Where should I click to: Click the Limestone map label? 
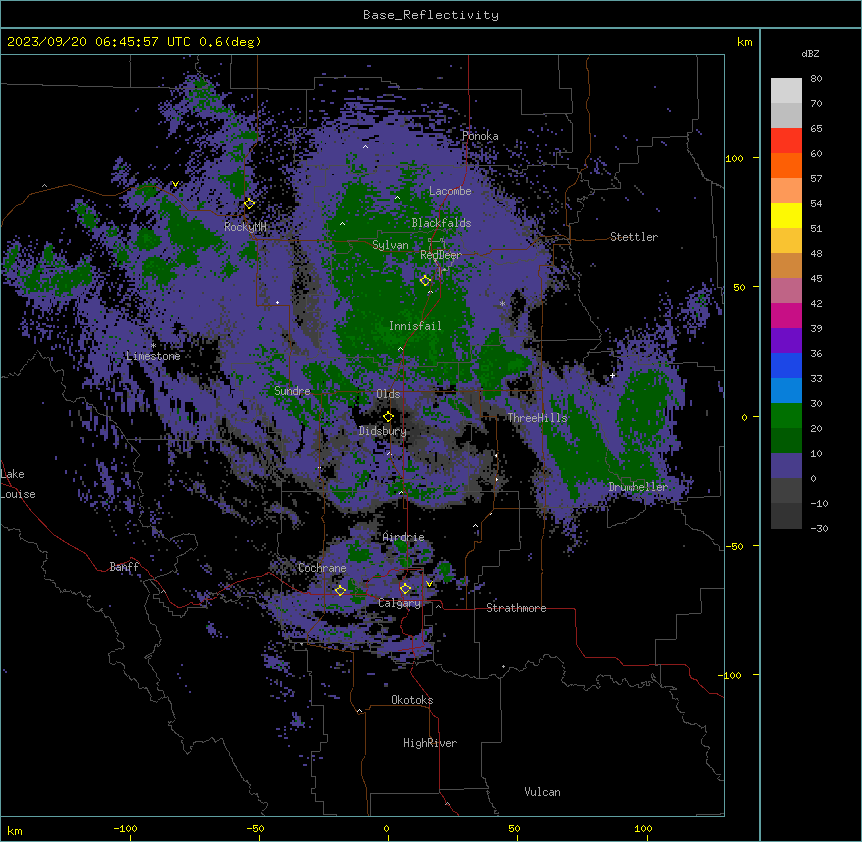click(153, 356)
